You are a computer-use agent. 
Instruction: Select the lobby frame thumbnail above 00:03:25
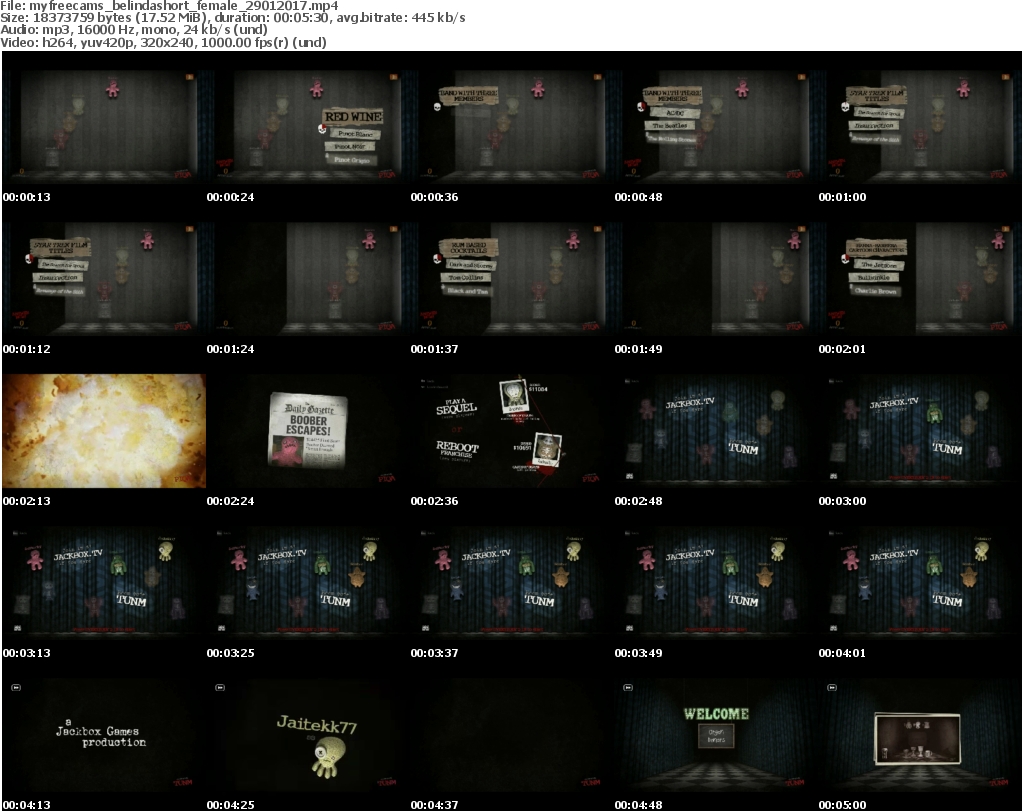(308, 583)
